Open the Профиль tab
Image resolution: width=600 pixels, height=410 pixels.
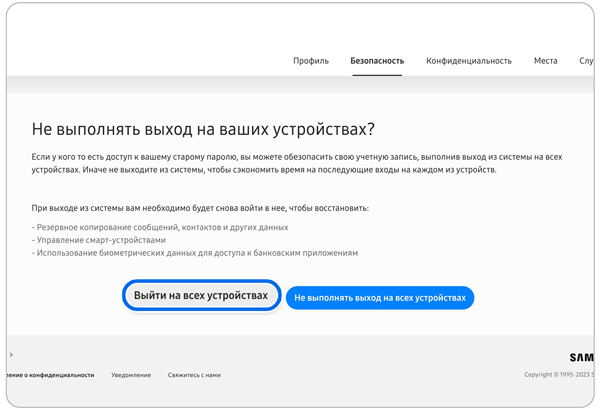pyautogui.click(x=311, y=61)
